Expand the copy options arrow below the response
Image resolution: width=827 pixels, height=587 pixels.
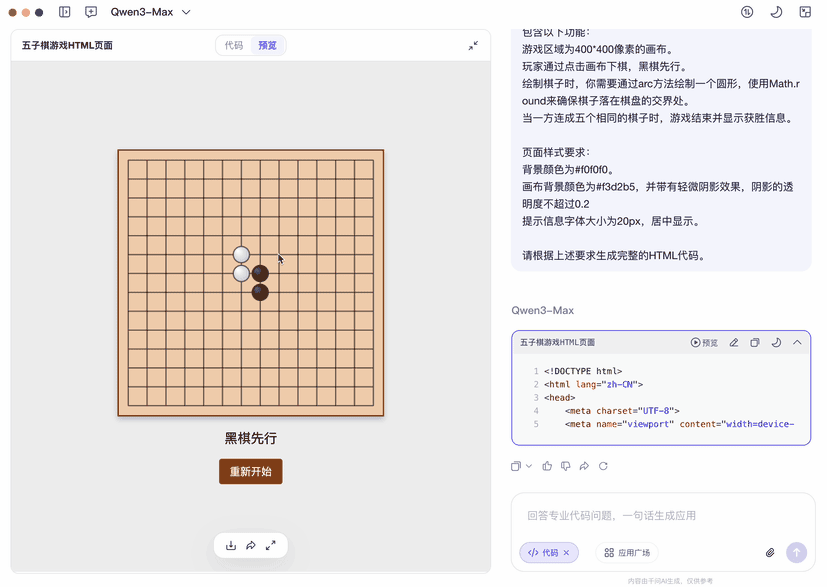(x=529, y=466)
